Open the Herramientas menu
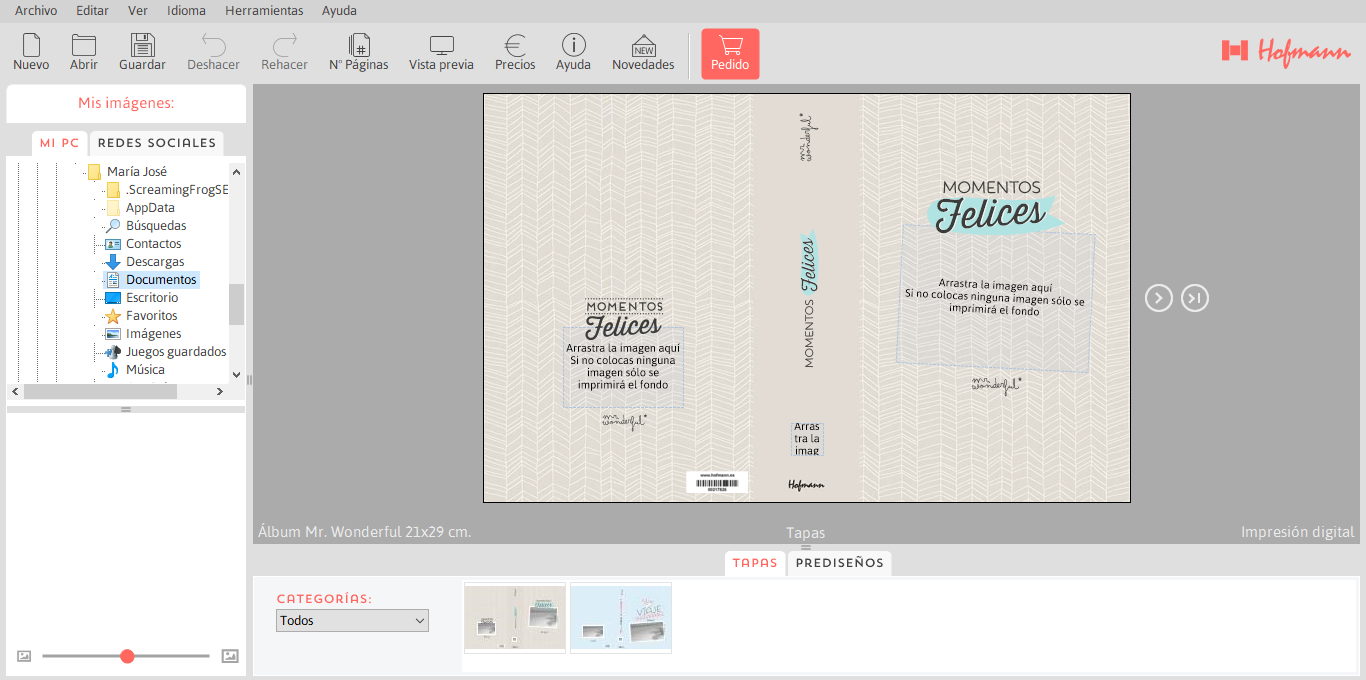1366x680 pixels. 264,11
